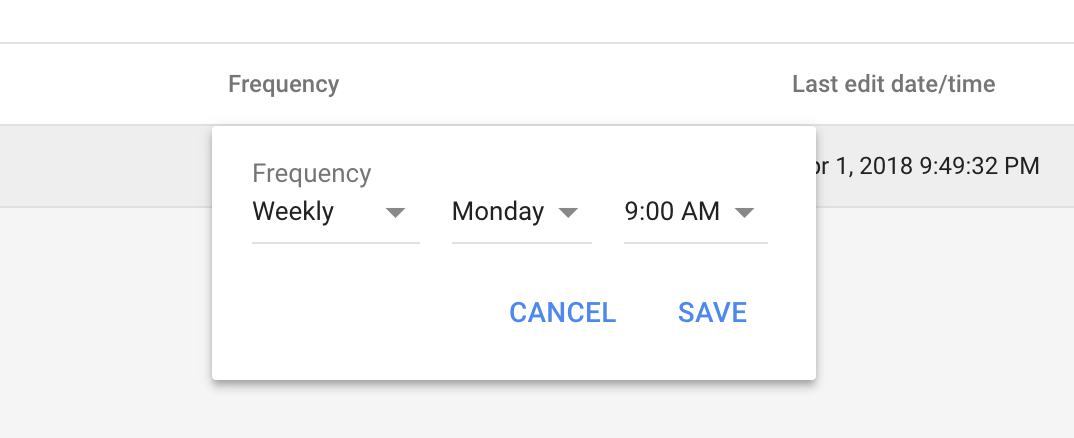Image resolution: width=1074 pixels, height=438 pixels.
Task: Click the Weekly text in the popup
Action: tap(293, 212)
